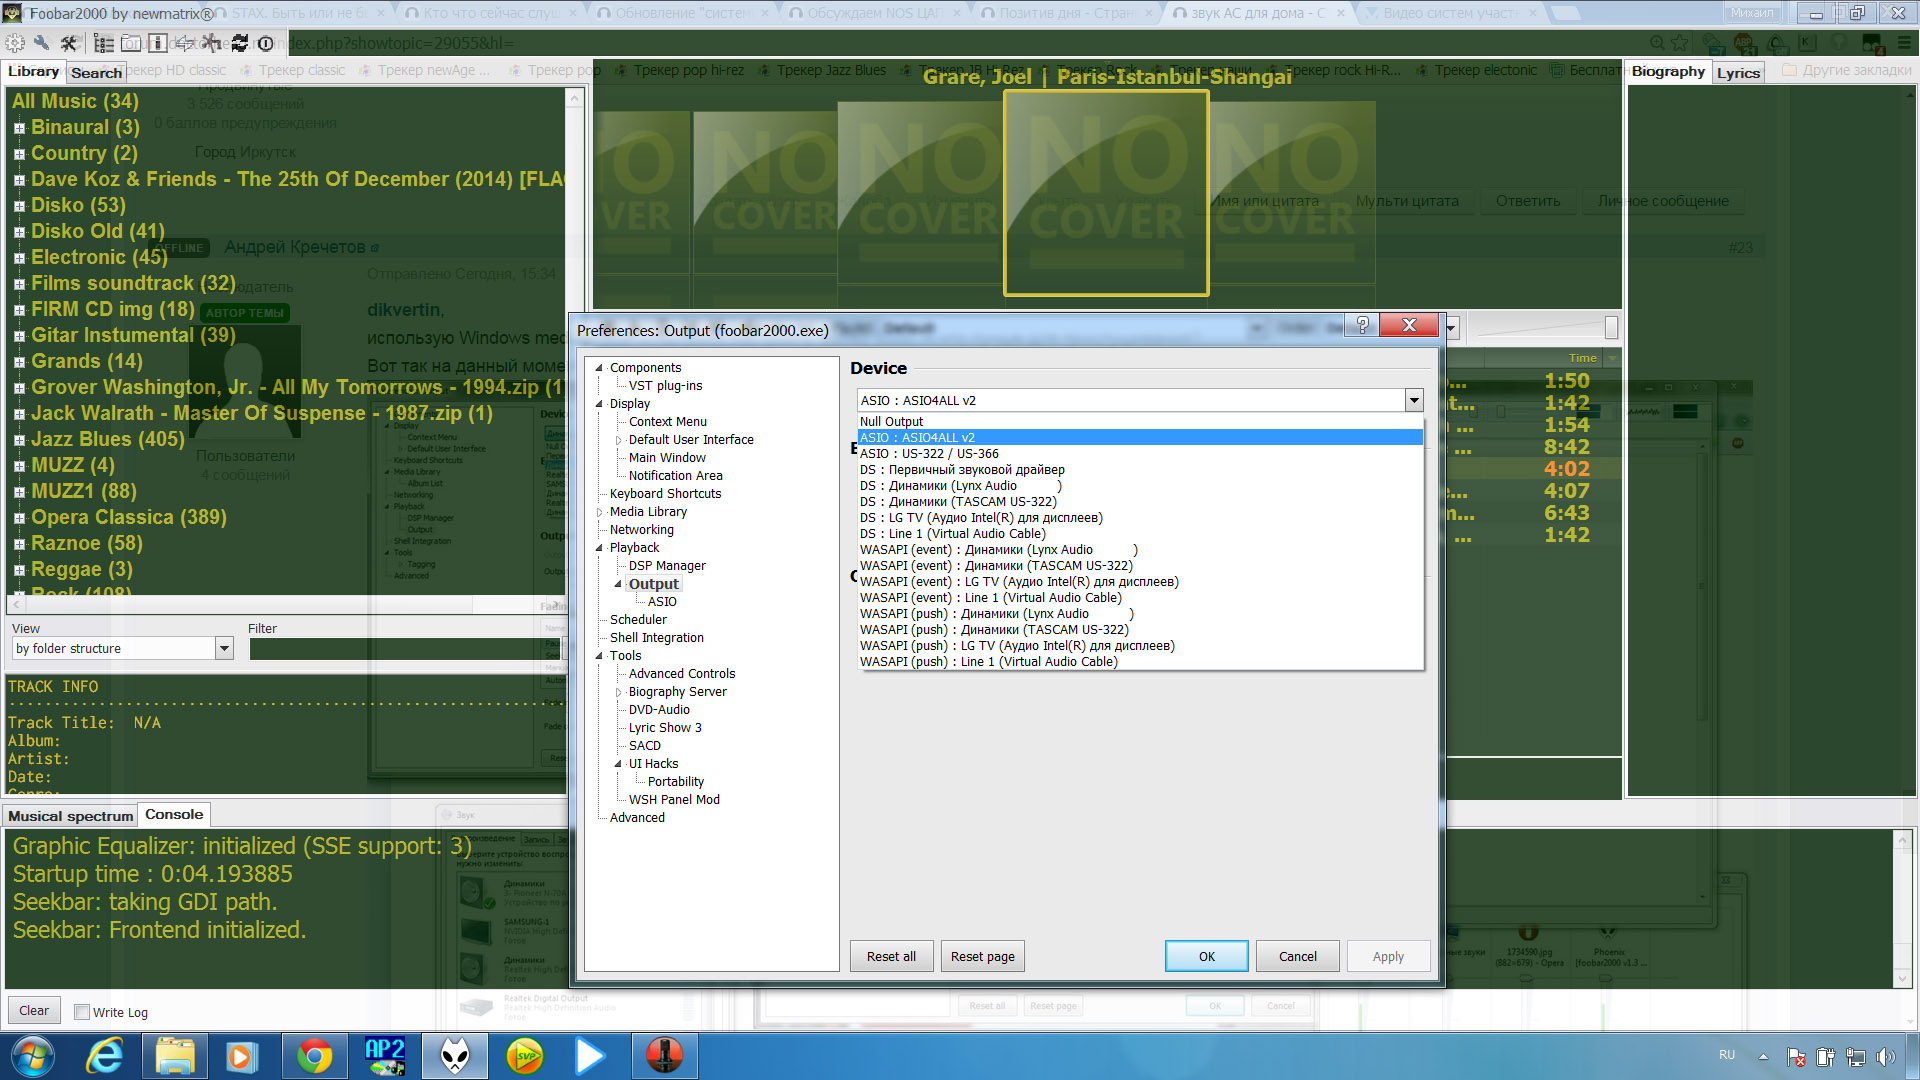Click the crossed tools toolbar icon
Viewport: 1920px width, 1080px height.
pyautogui.click(x=69, y=43)
